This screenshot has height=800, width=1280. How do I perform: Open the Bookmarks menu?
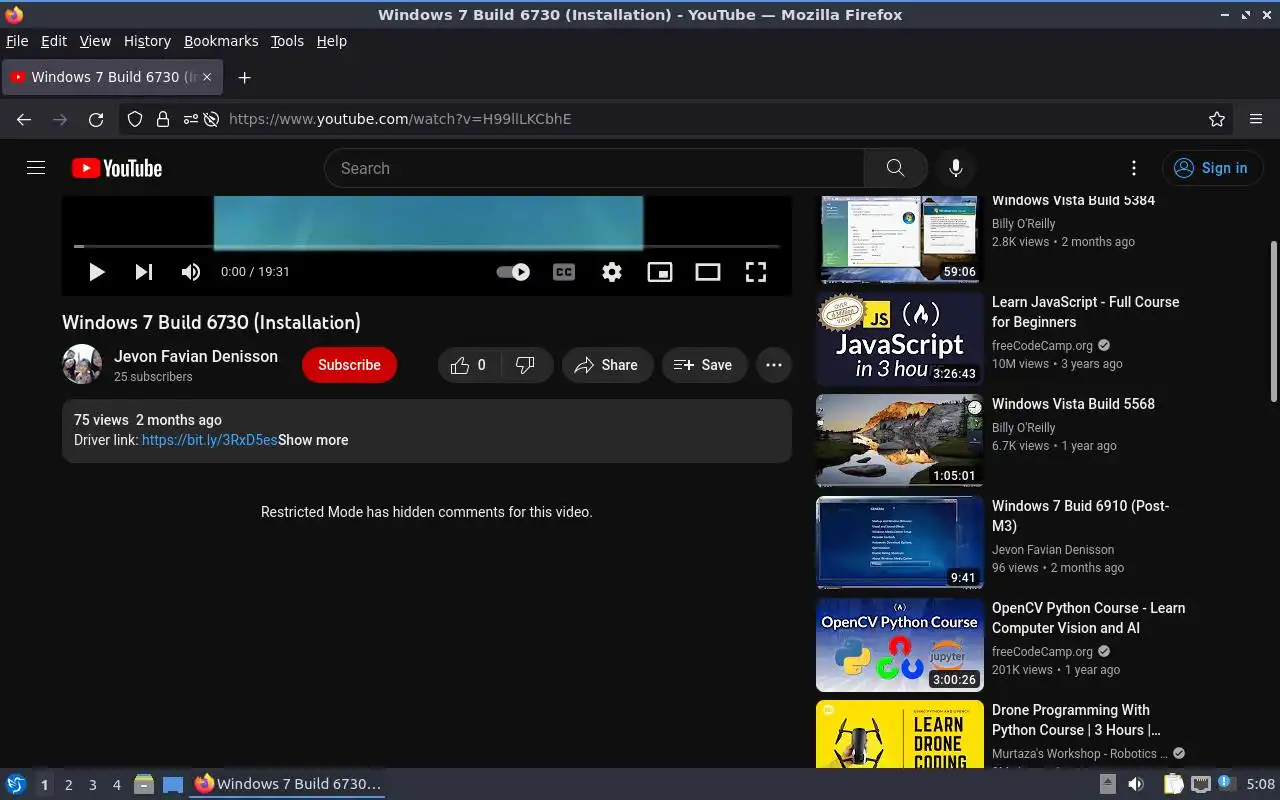tap(221, 41)
